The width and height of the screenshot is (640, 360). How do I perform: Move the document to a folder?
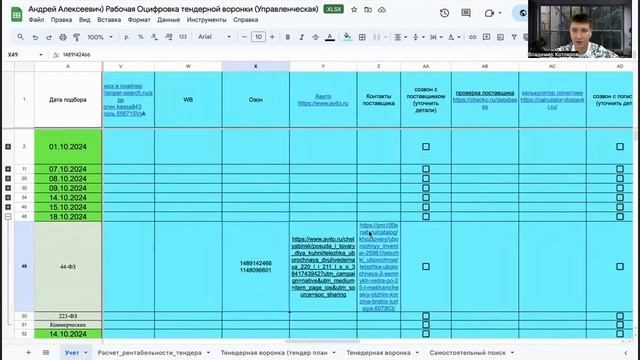[x=368, y=9]
